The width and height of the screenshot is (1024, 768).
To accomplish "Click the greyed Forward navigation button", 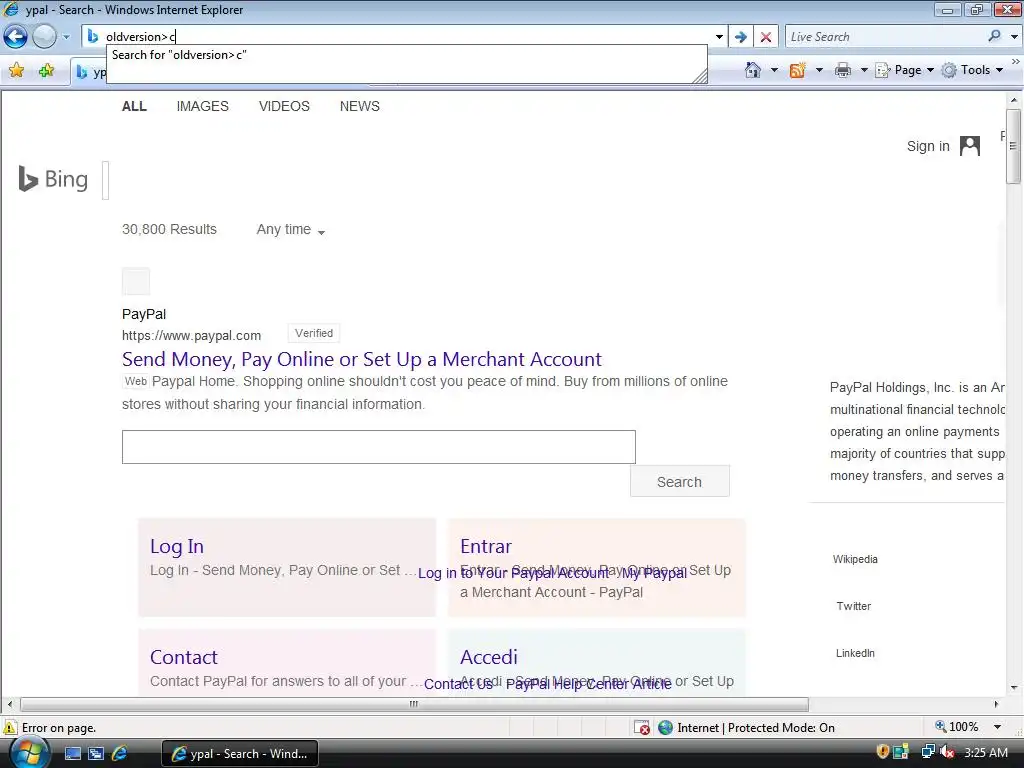I will pos(44,37).
